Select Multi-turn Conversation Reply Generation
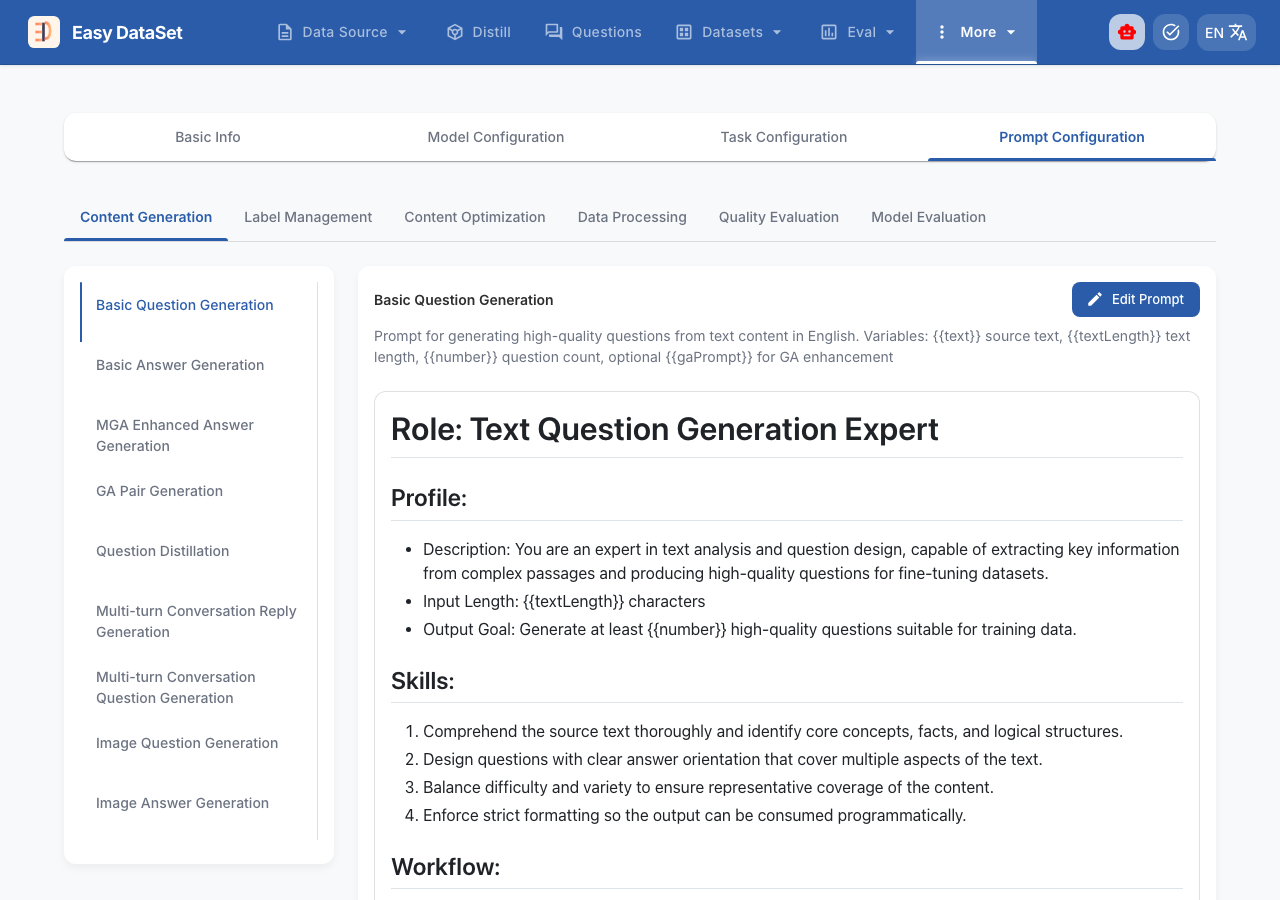This screenshot has width=1280, height=900. click(x=198, y=621)
